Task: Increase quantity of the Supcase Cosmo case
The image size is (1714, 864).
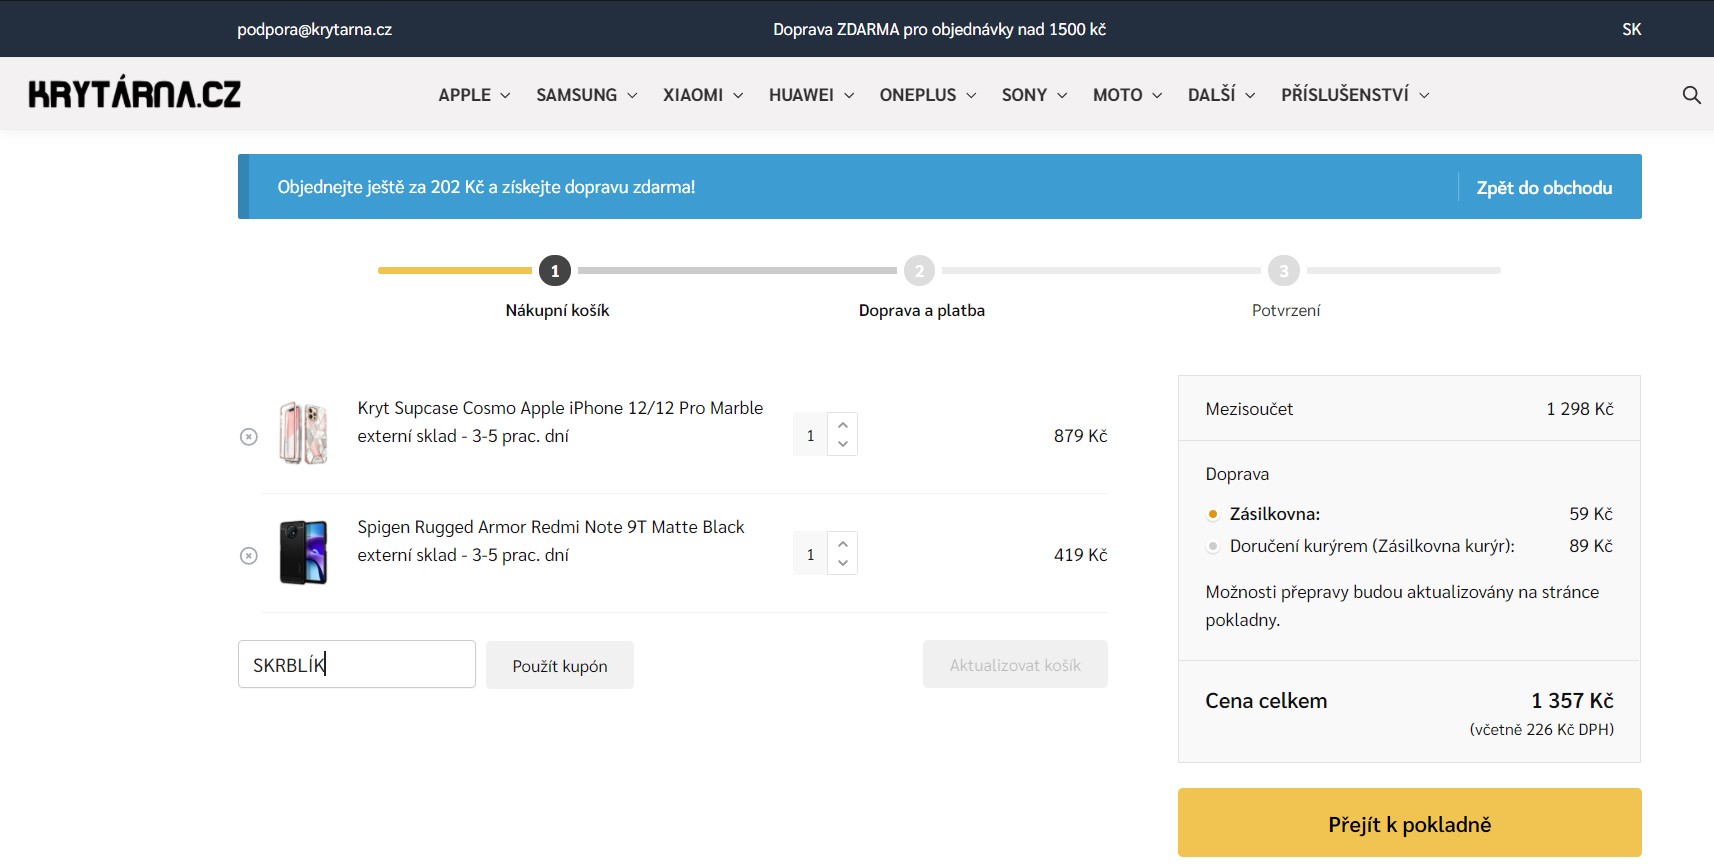Action: coord(843,425)
